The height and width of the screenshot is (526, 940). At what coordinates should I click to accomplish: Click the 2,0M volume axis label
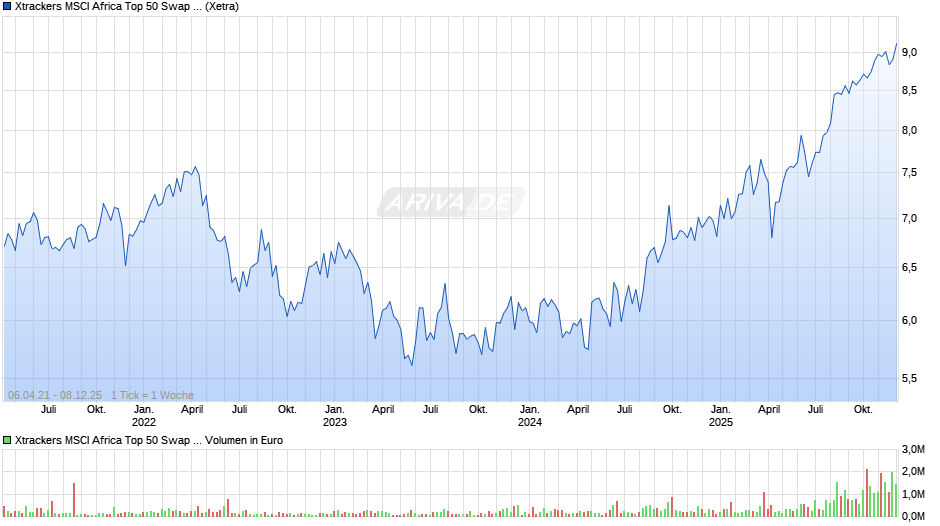913,472
